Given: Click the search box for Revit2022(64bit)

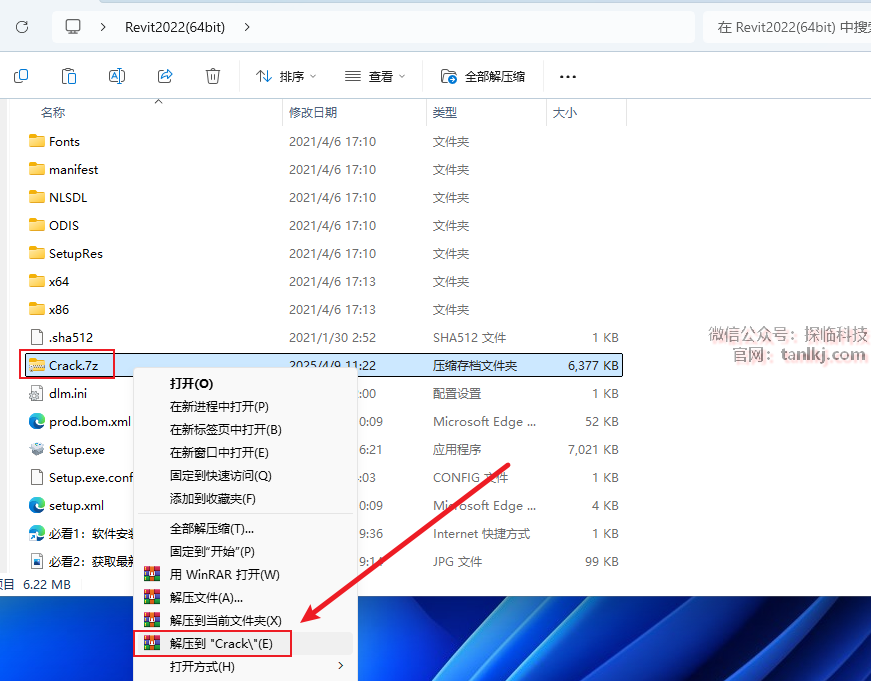Looking at the screenshot, I should tap(787, 27).
